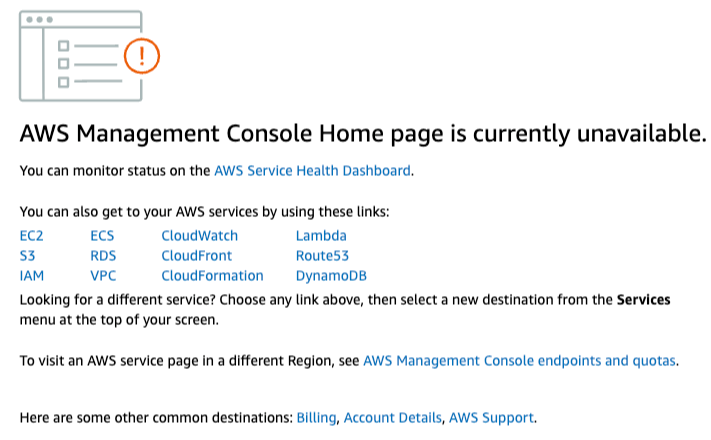Image resolution: width=711 pixels, height=440 pixels.
Task: Open the CloudWatch link
Action: 200,236
